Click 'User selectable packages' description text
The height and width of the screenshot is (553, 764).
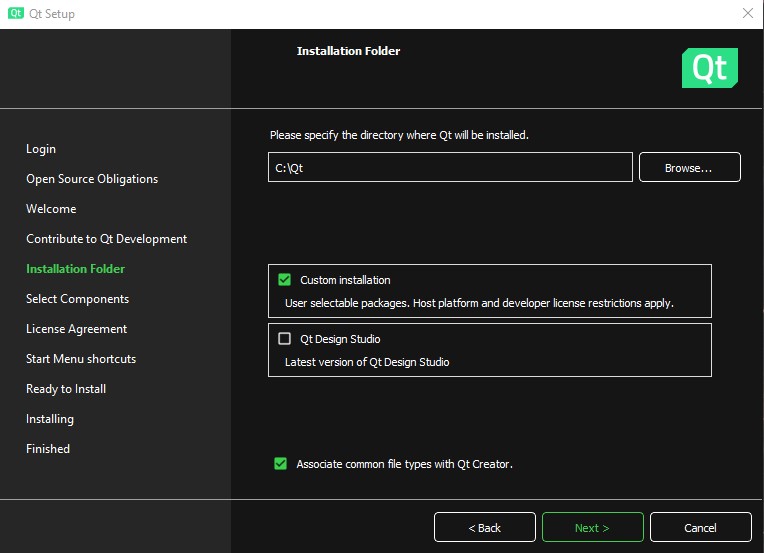(x=479, y=303)
